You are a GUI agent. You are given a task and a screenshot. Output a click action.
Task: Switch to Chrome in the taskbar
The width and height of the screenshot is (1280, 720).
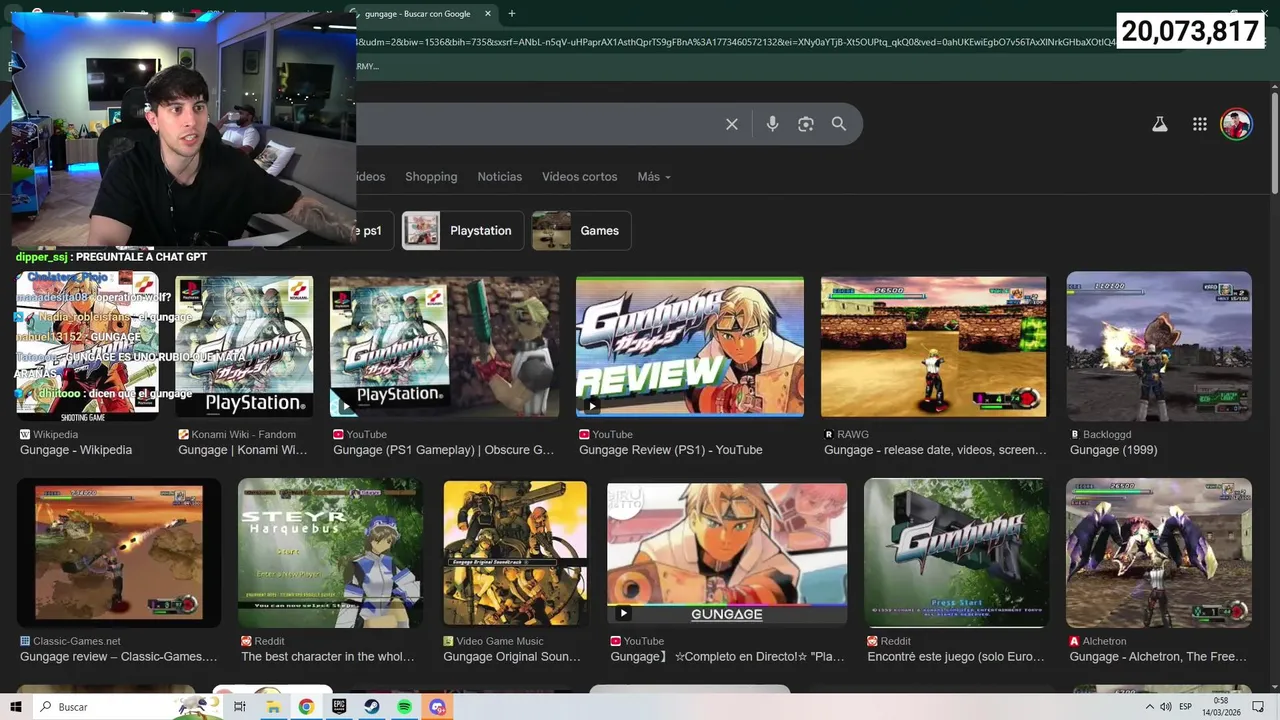(306, 707)
